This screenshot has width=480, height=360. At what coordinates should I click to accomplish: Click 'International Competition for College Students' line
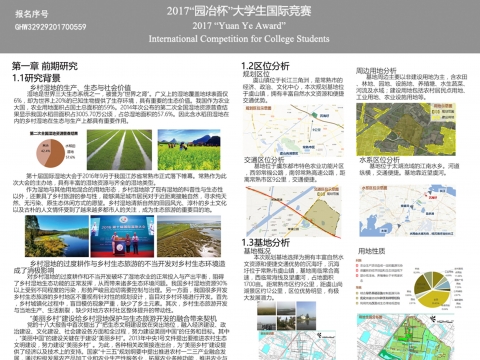(x=239, y=39)
